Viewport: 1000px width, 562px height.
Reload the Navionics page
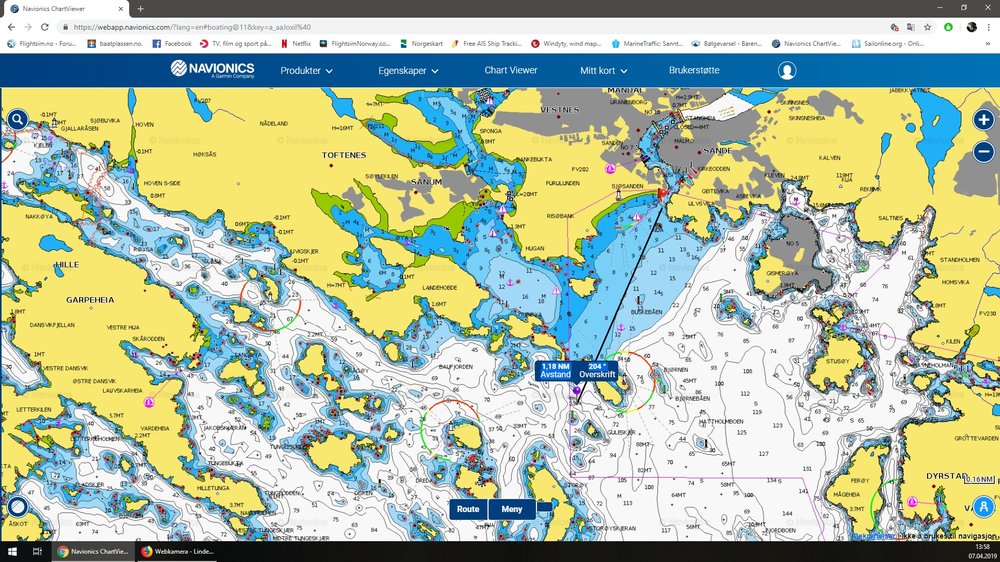(45, 27)
